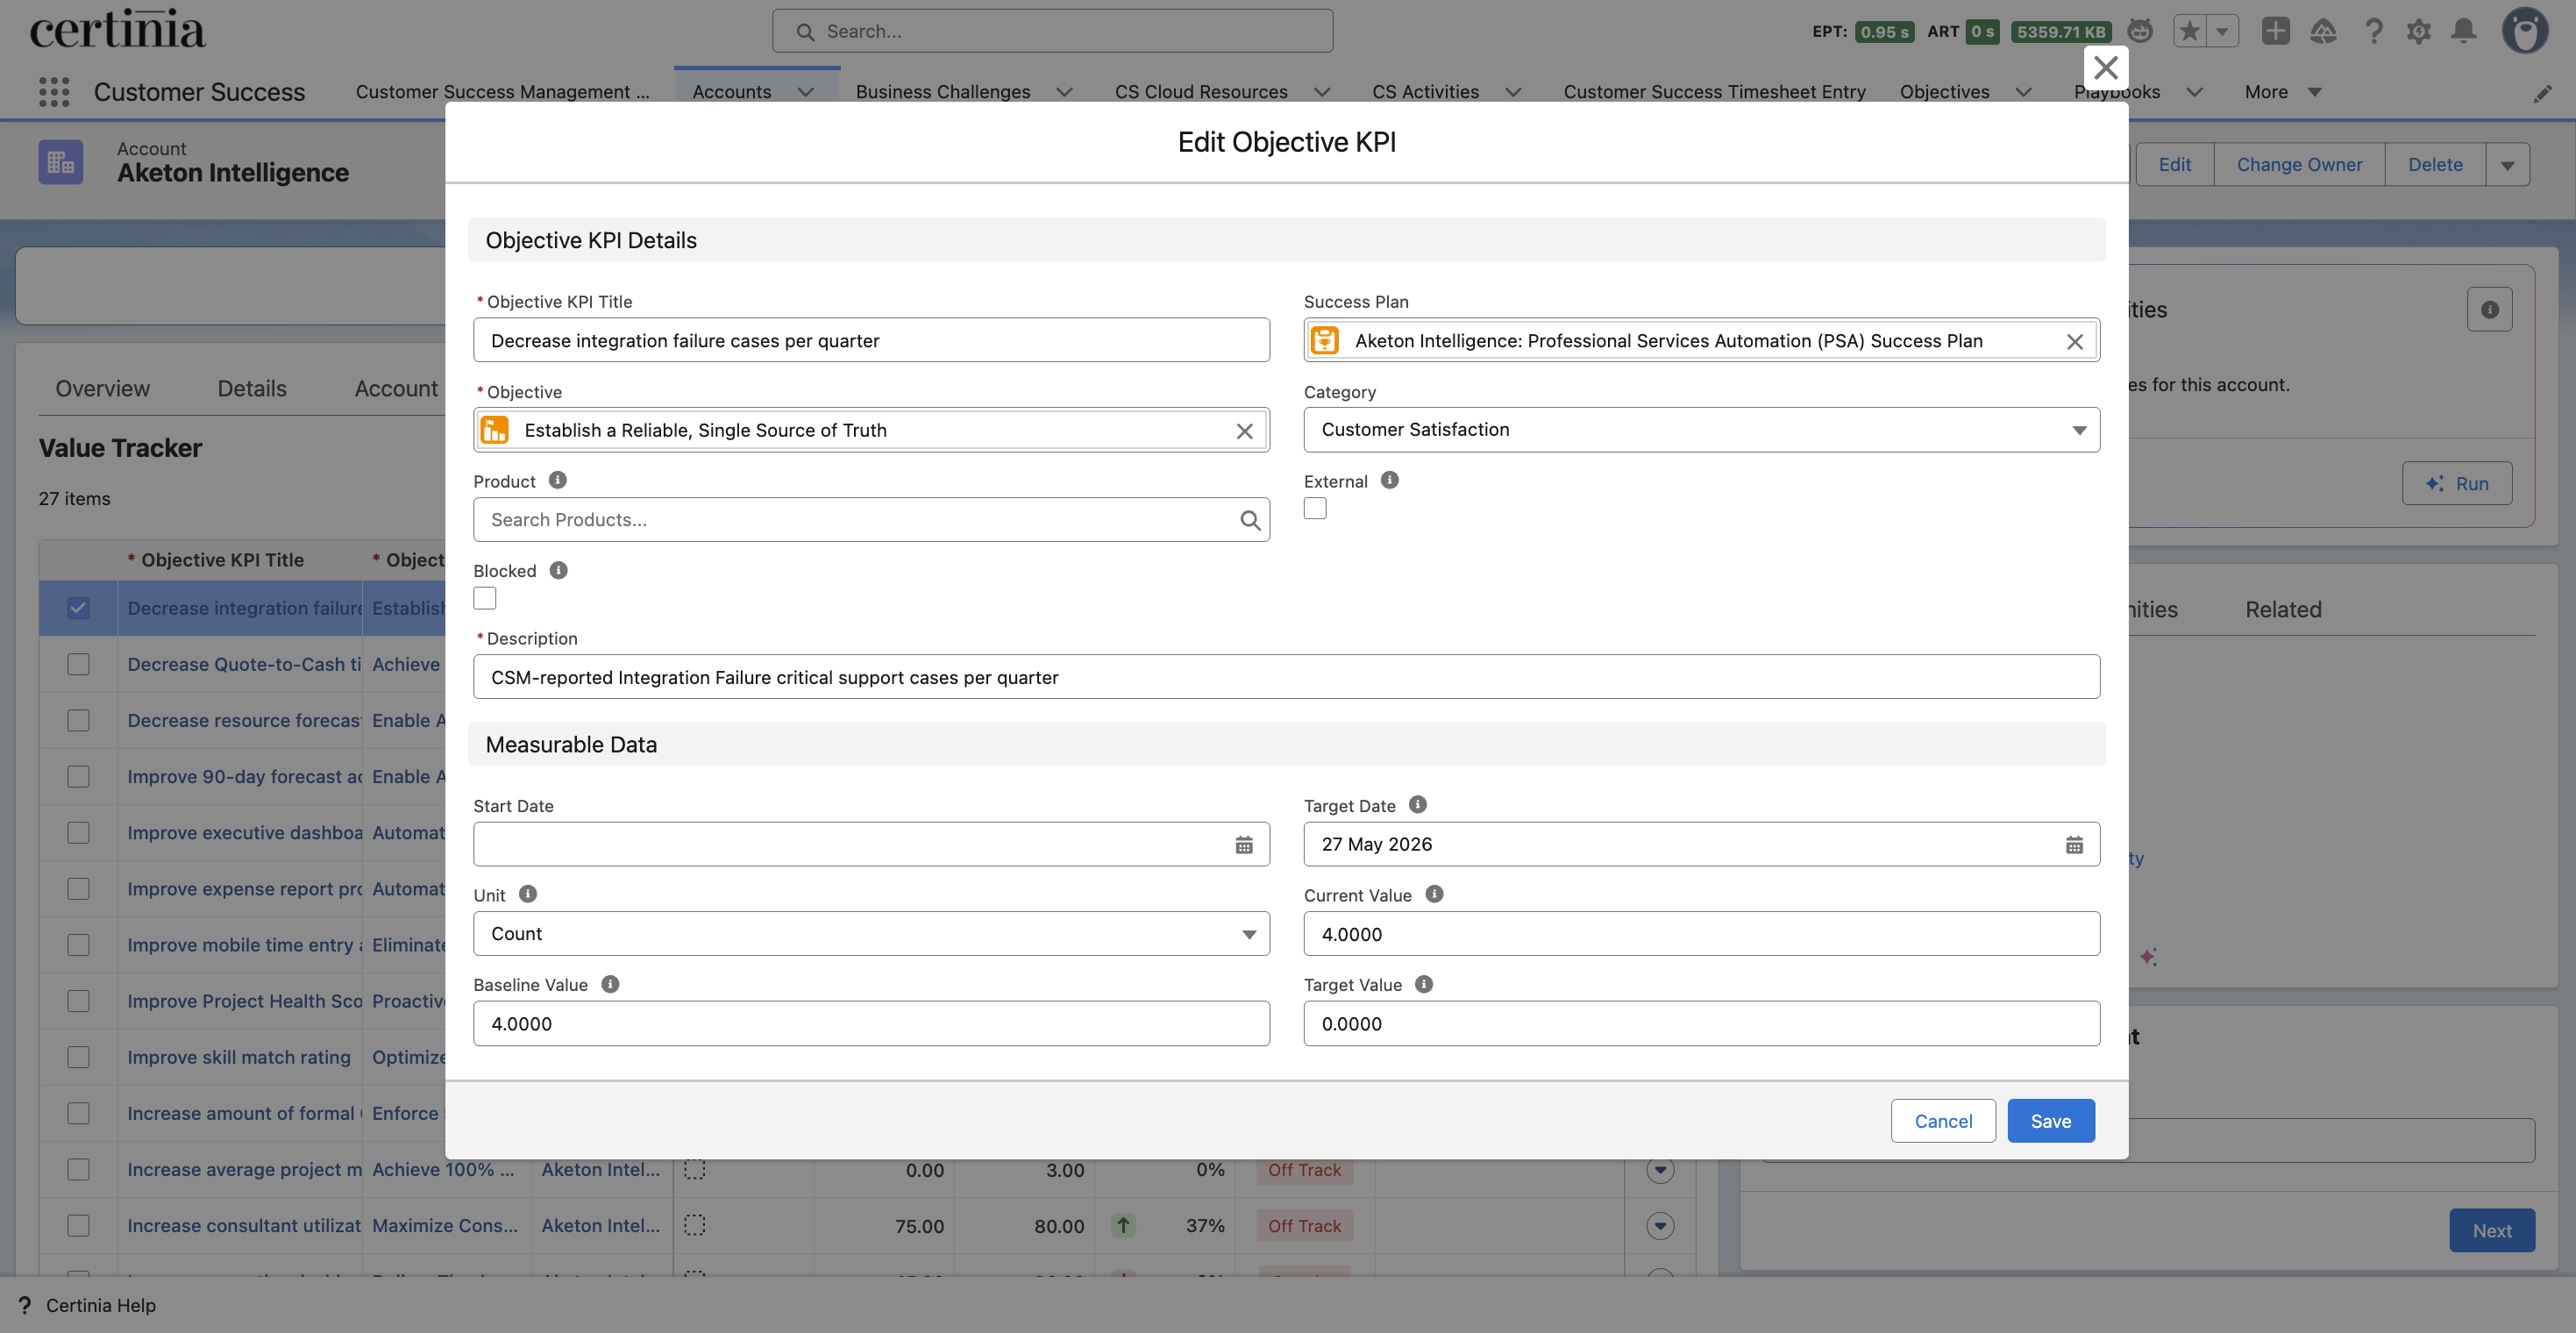The width and height of the screenshot is (2576, 1333).
Task: Open the Target Date calendar picker
Action: [x=2075, y=845]
